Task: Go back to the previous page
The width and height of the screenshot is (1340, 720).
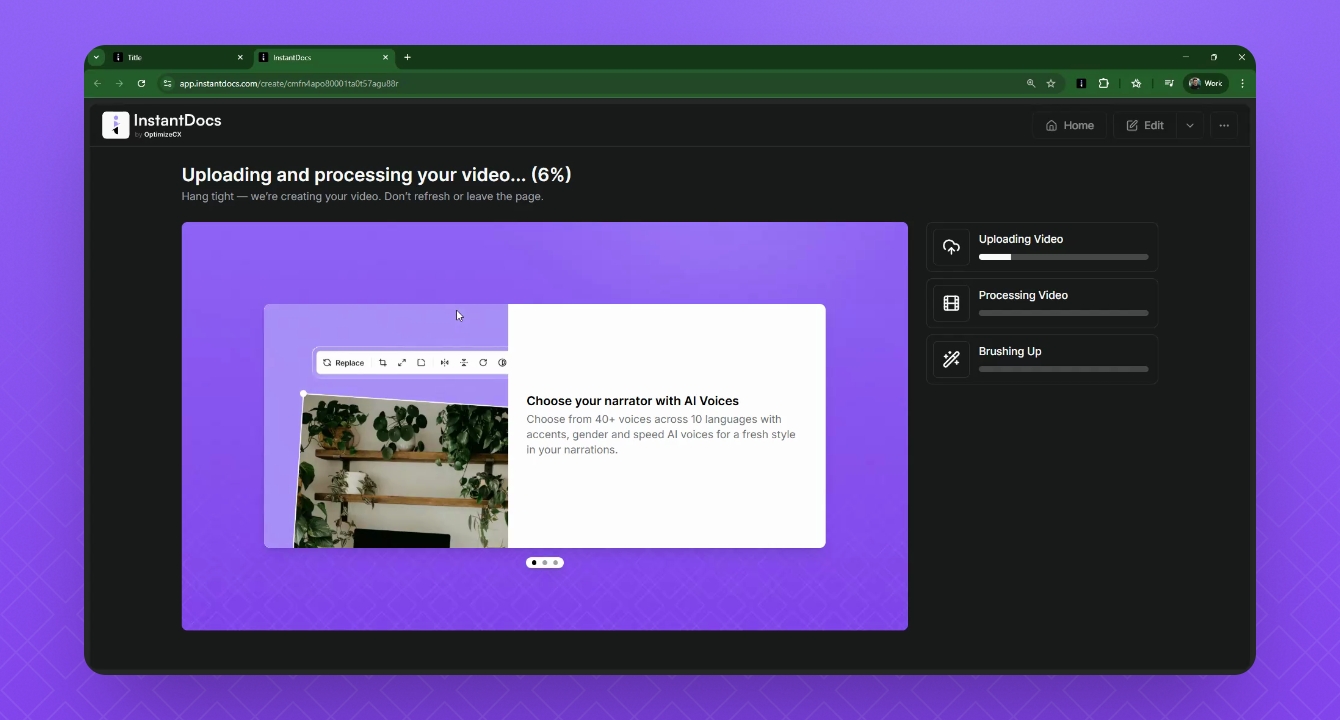Action: point(97,84)
